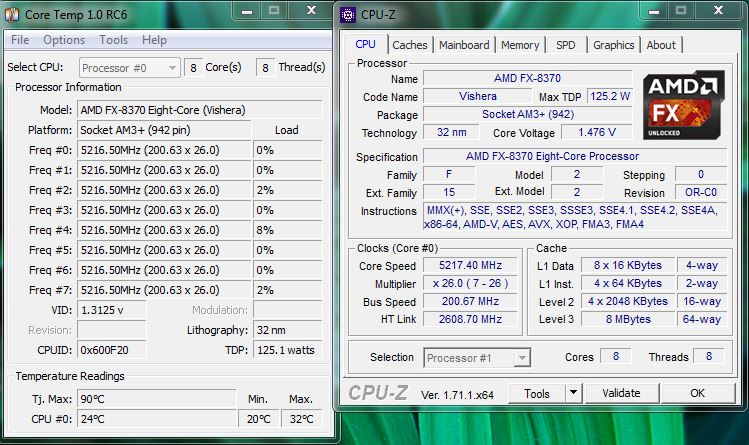The image size is (749, 445).
Task: Click the Core Voltage value 1.476 V
Action: (x=597, y=133)
